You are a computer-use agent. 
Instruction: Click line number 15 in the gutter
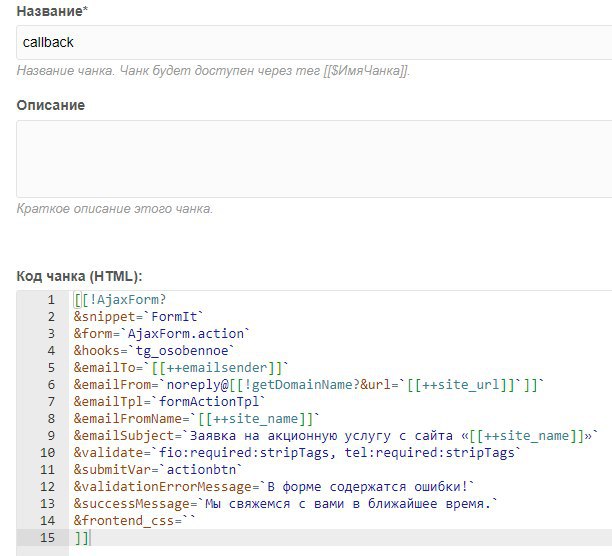point(48,538)
